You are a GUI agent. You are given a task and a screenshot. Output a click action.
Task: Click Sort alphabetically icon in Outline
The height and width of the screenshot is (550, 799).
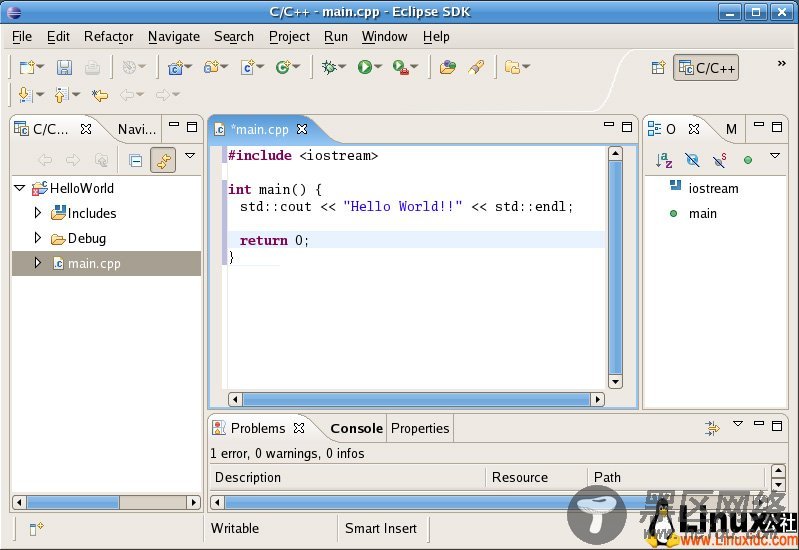tap(664, 160)
